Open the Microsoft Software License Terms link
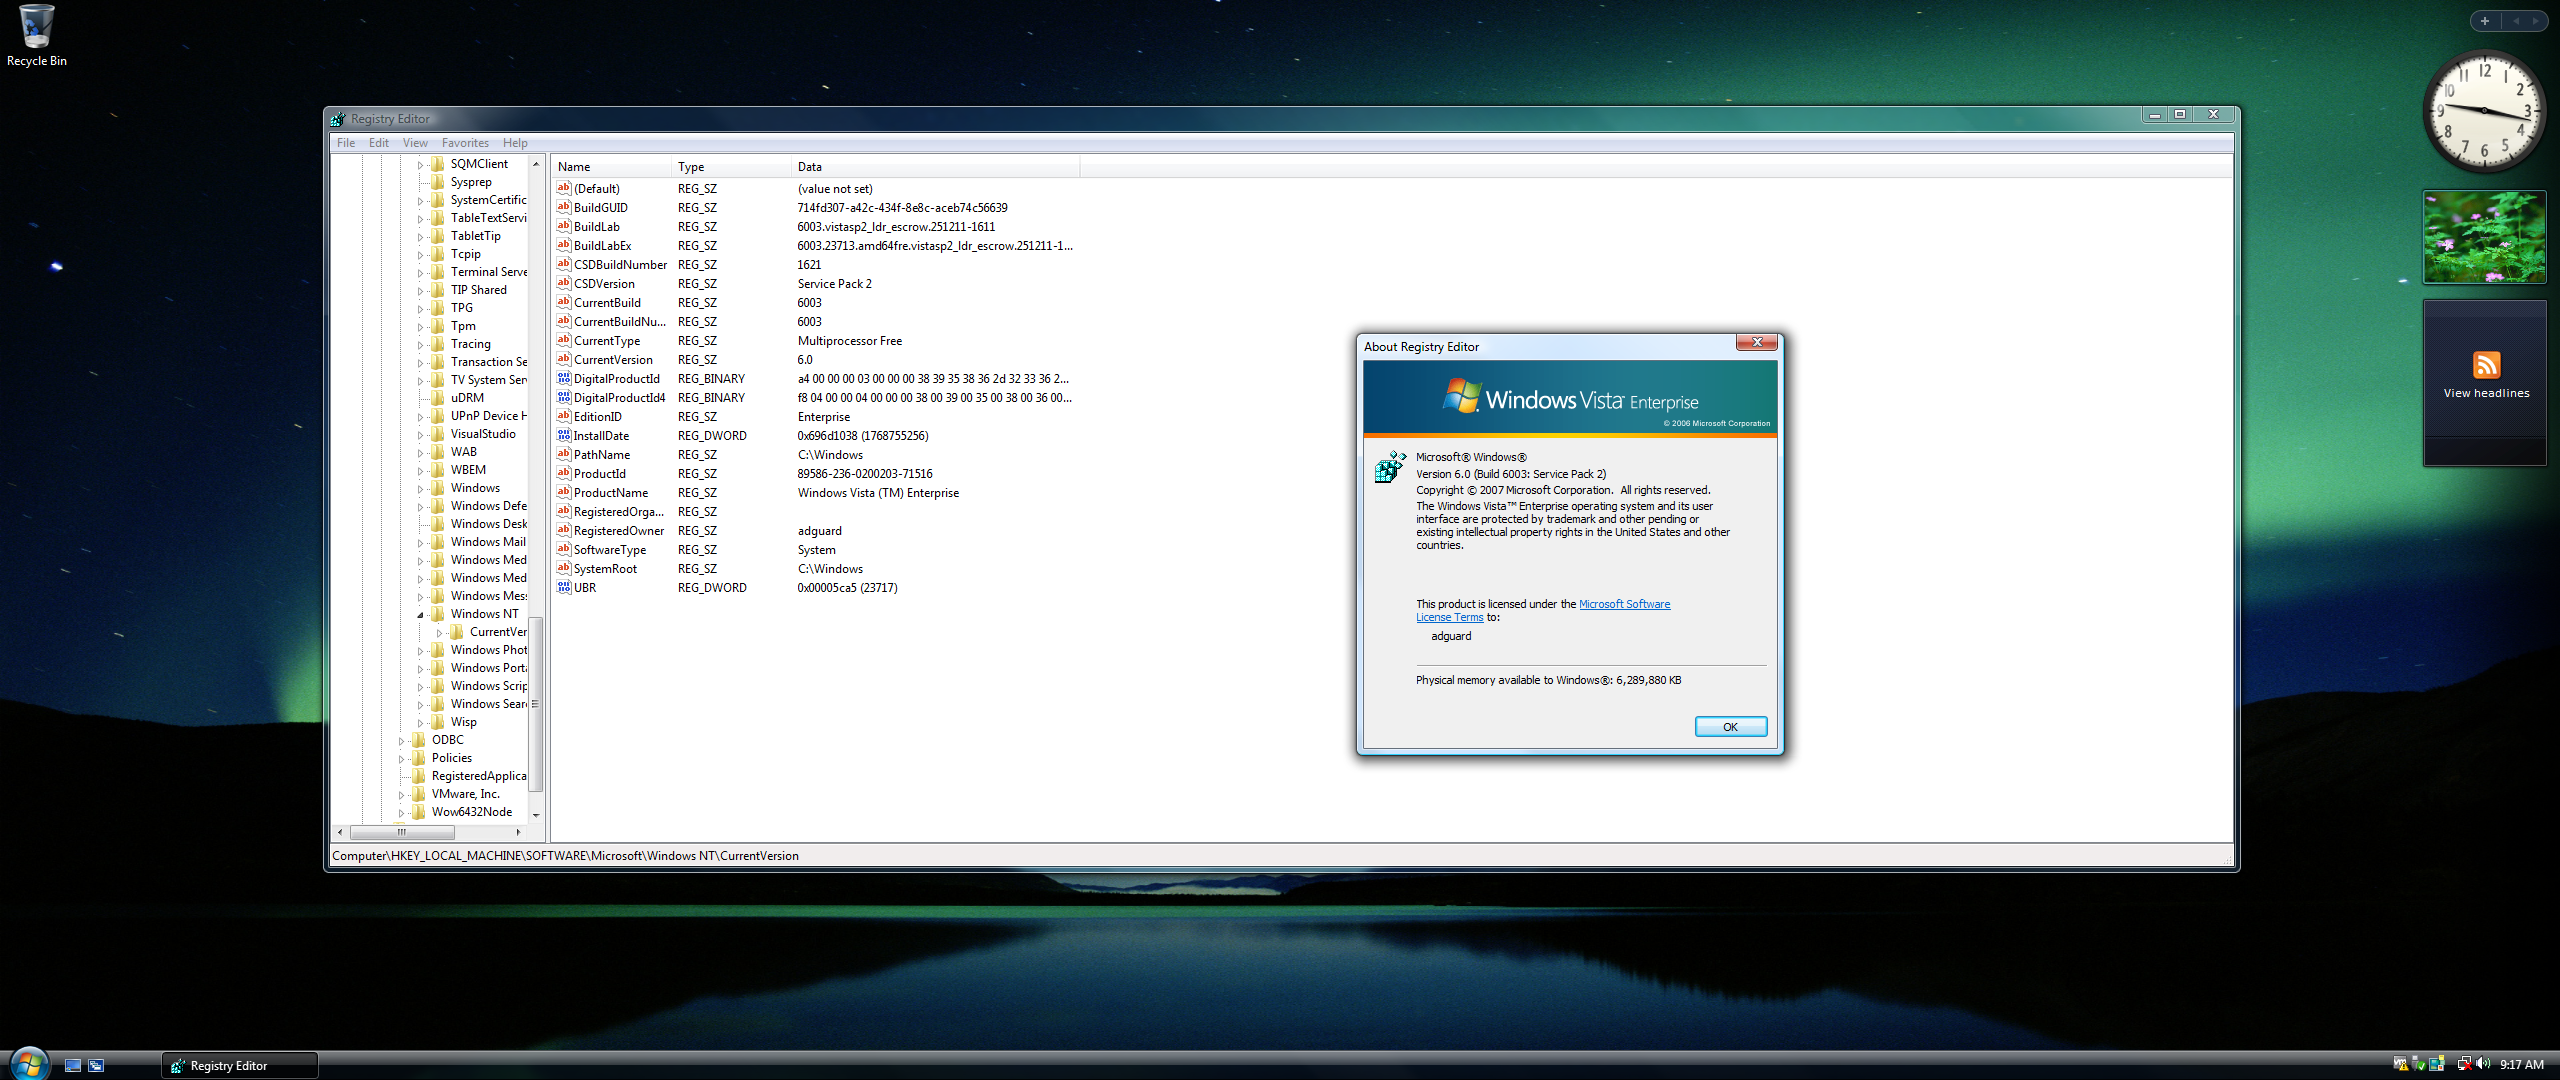The image size is (2560, 1080). (x=1624, y=604)
